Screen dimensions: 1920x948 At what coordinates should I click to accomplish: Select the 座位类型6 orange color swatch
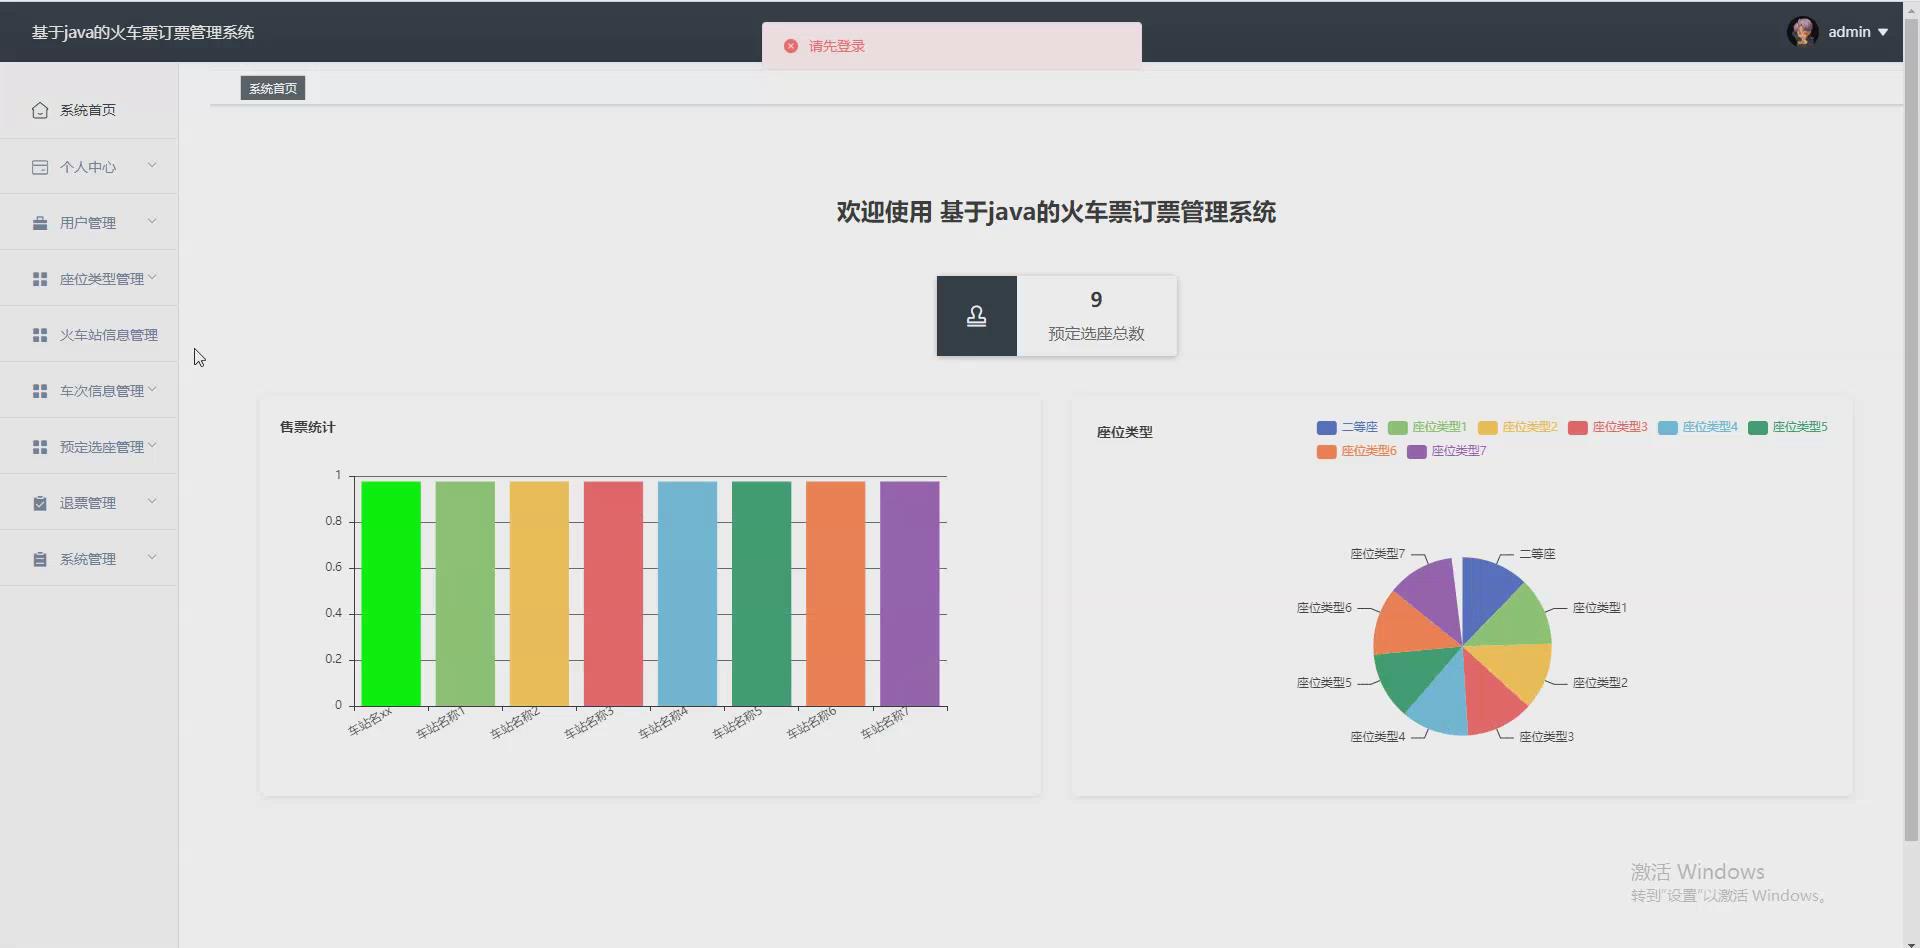click(x=1325, y=451)
